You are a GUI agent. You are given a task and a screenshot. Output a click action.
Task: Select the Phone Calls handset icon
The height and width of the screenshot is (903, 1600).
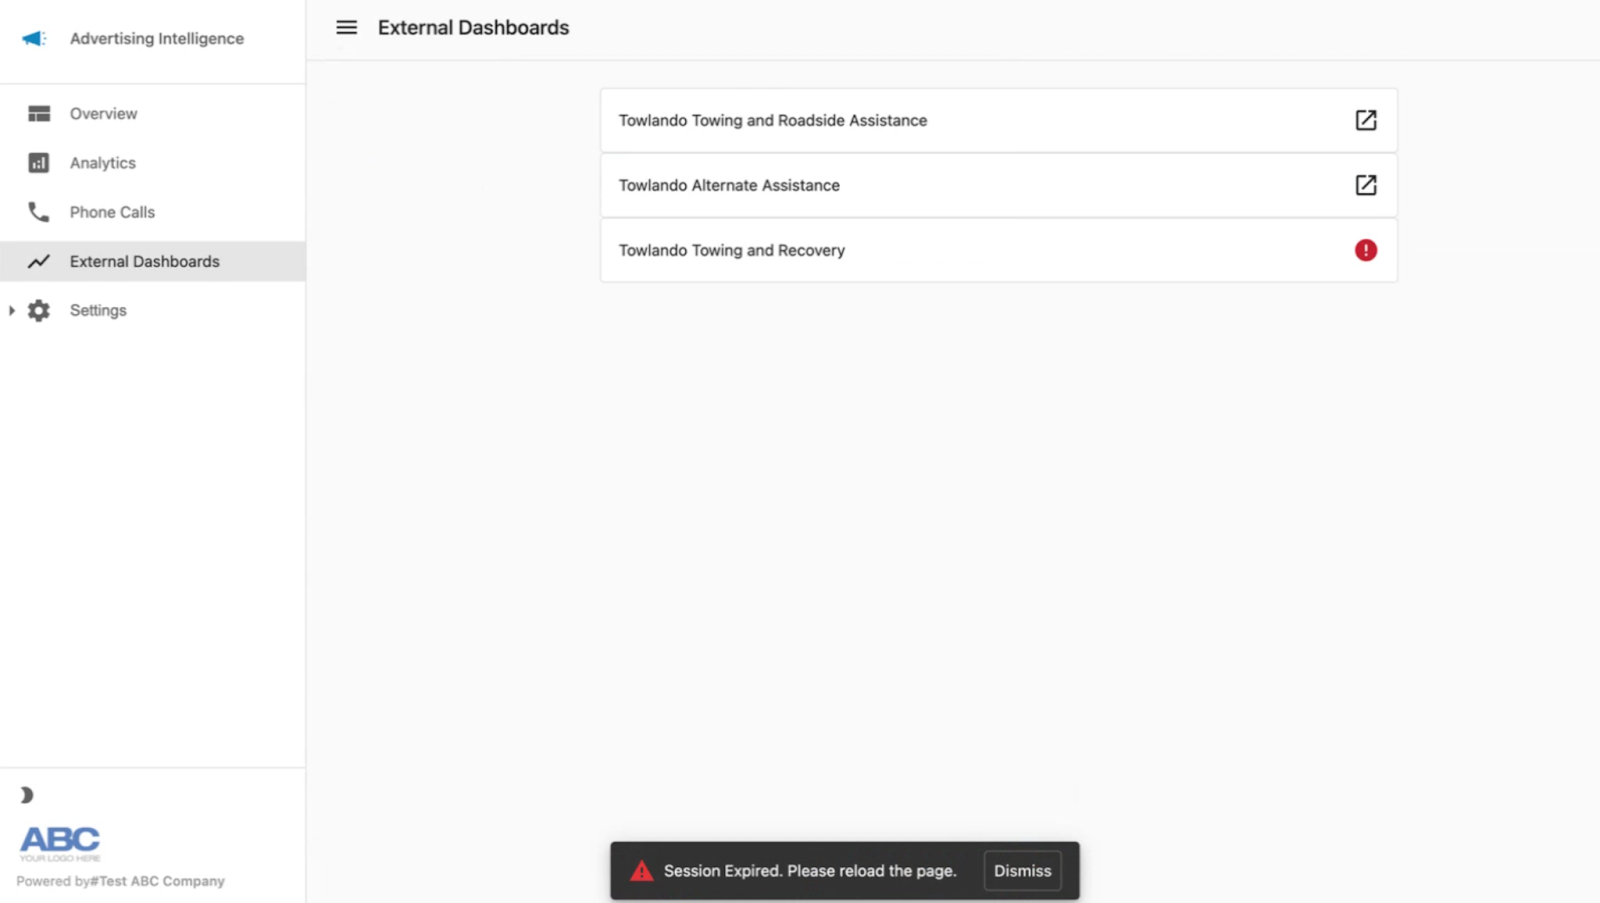(38, 212)
